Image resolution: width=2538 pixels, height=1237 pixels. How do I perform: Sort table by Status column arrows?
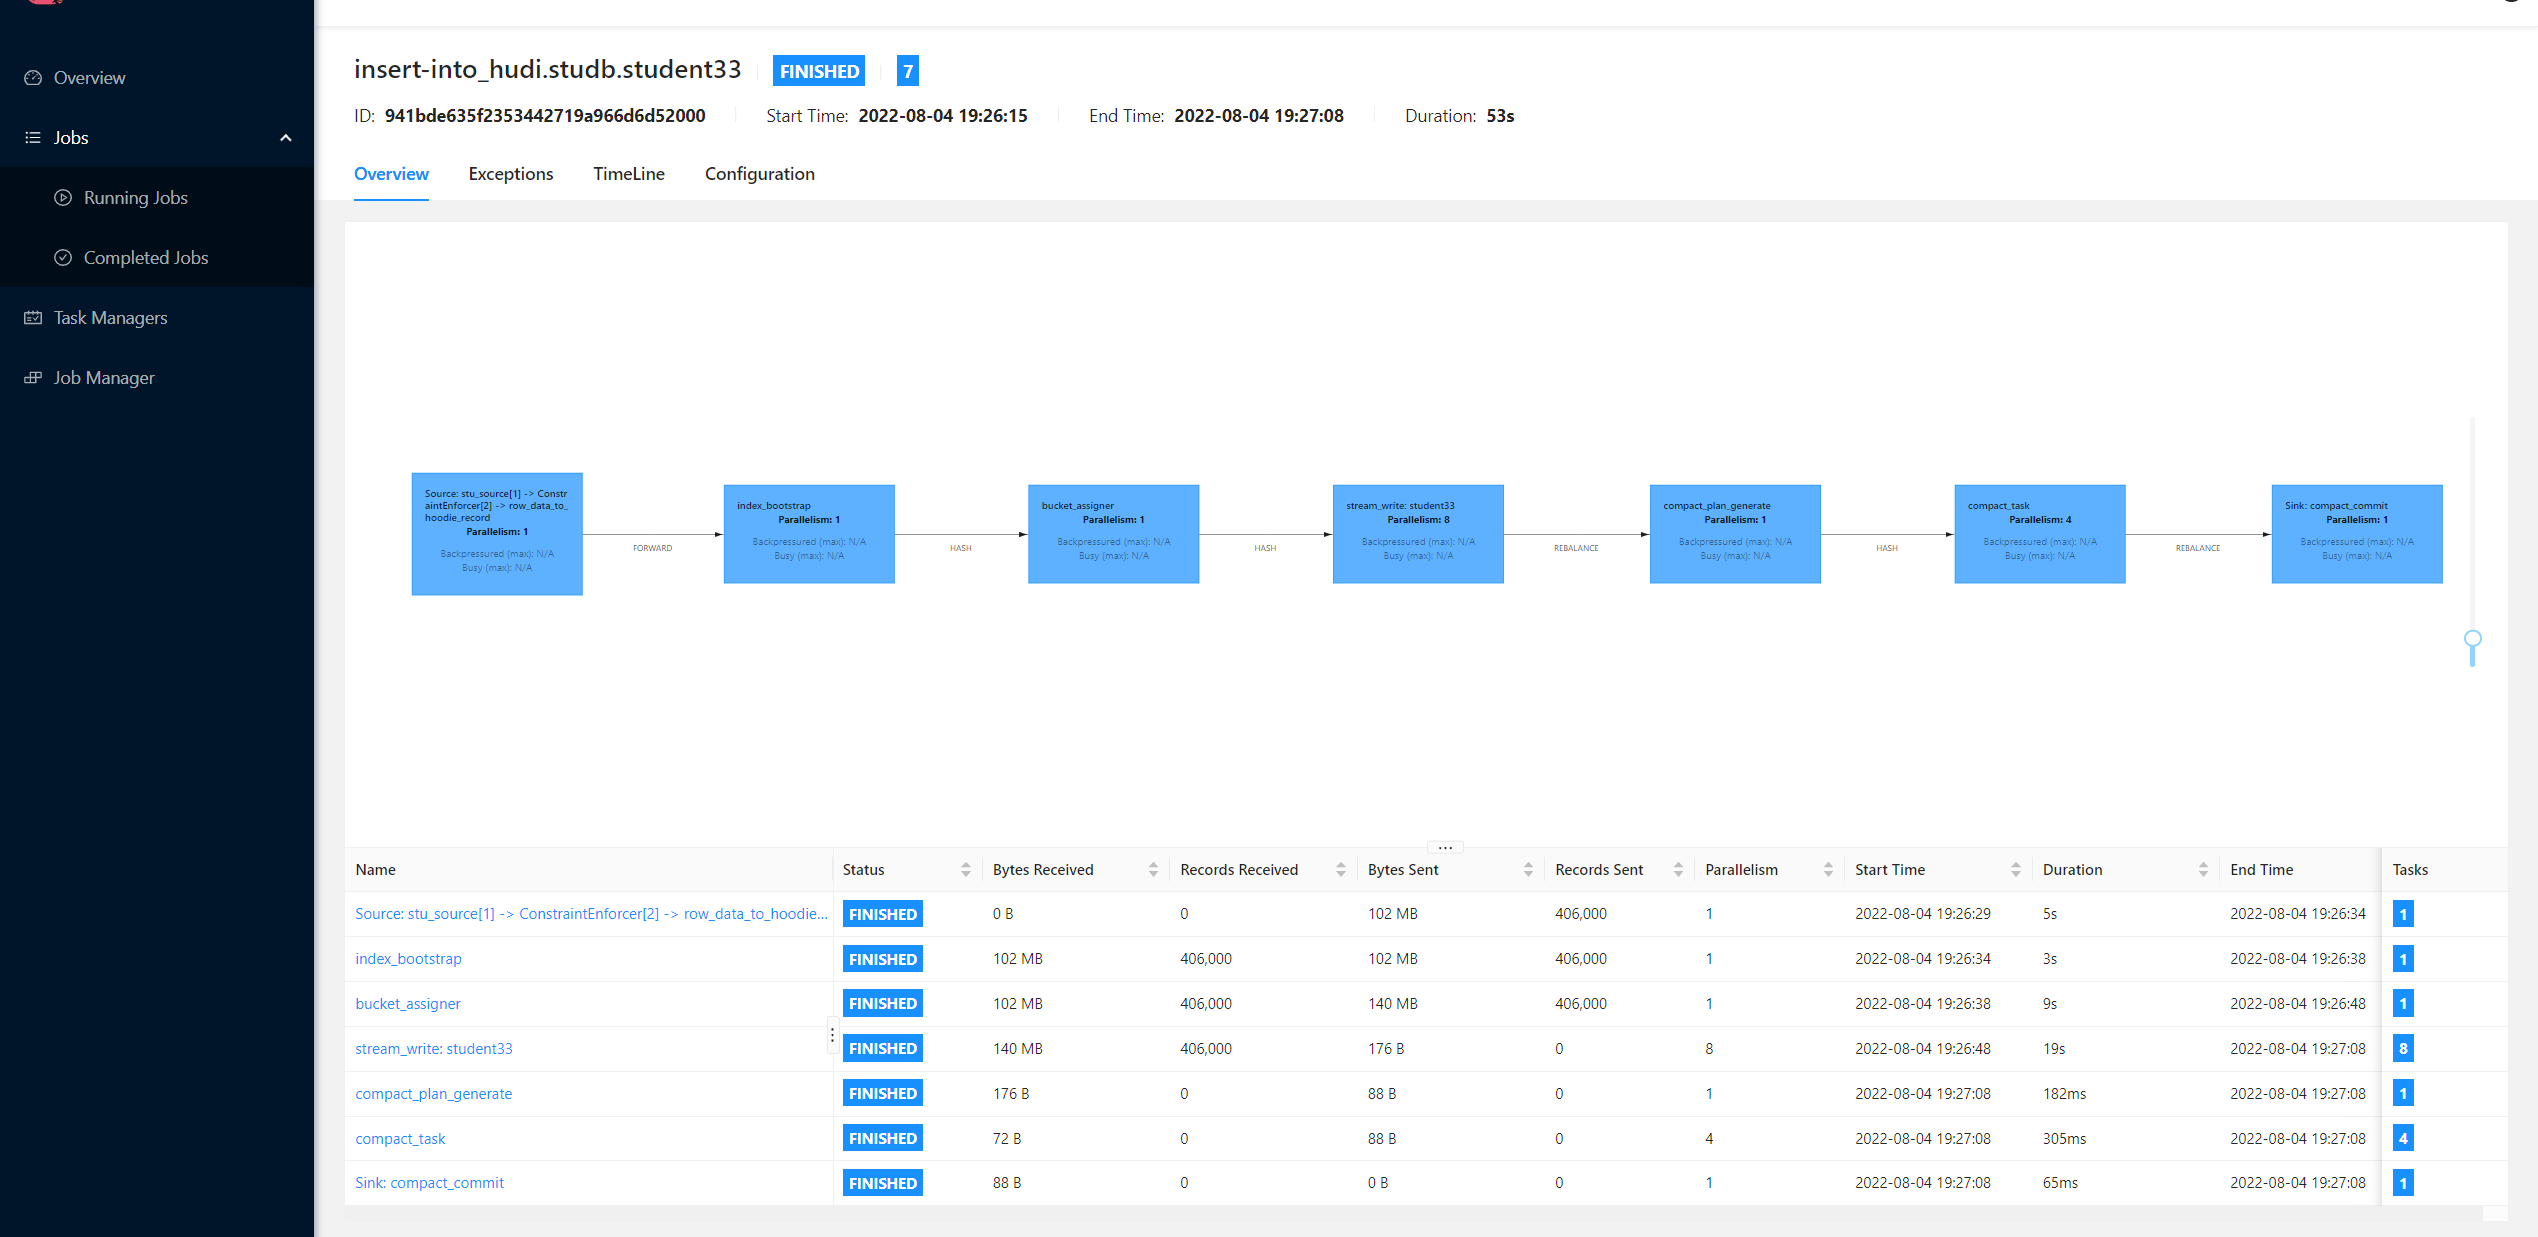[965, 870]
